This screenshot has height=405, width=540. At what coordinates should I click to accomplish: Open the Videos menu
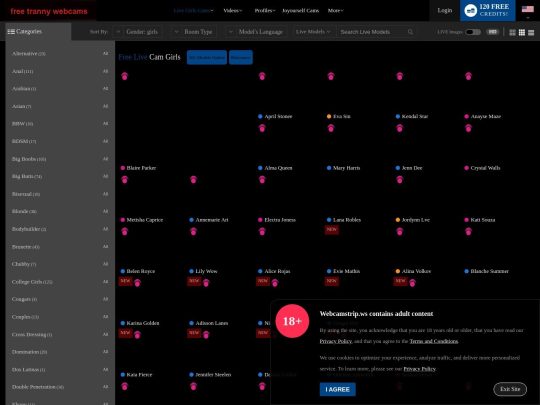click(233, 11)
